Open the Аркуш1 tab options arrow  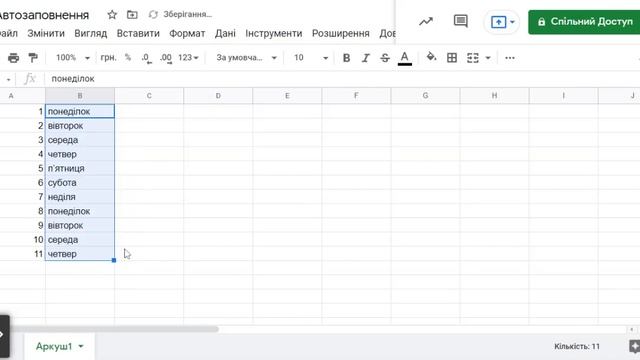(x=81, y=347)
